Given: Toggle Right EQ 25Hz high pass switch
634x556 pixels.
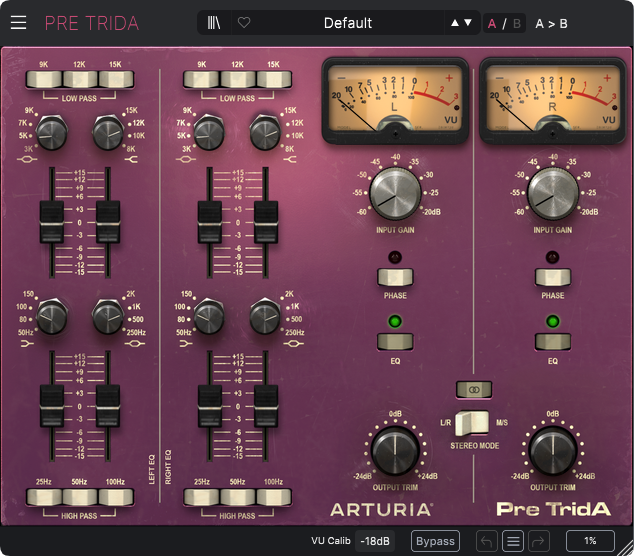Looking at the screenshot, I should point(202,497).
